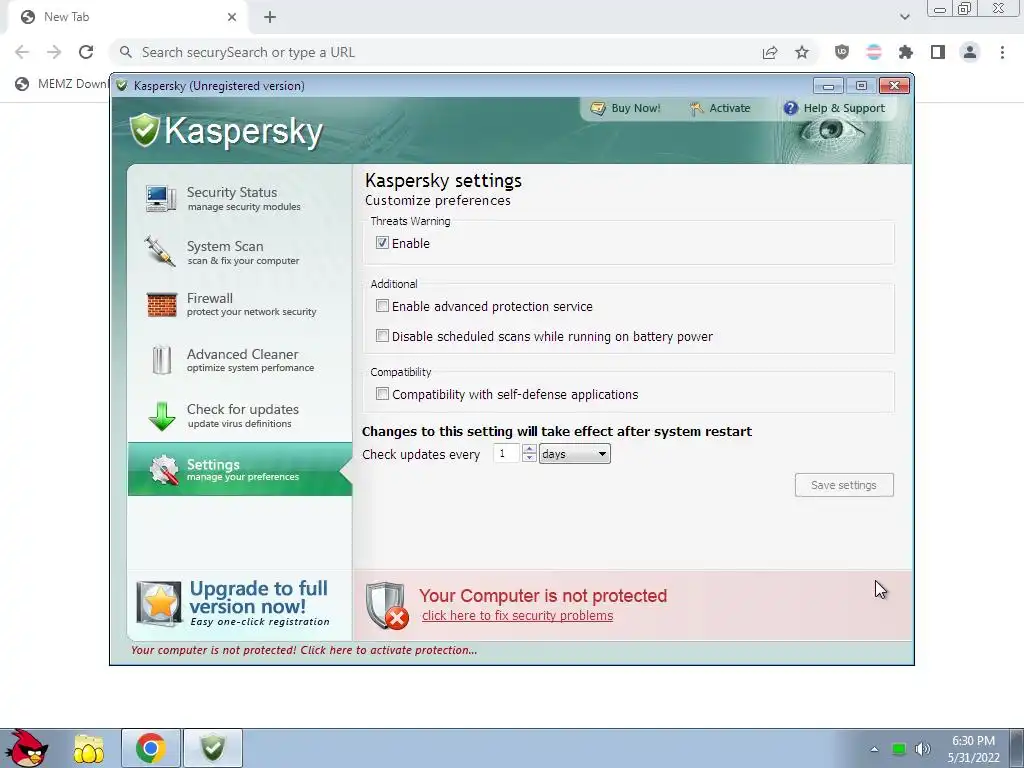The width and height of the screenshot is (1024, 768).
Task: Click the Save settings button
Action: point(844,485)
